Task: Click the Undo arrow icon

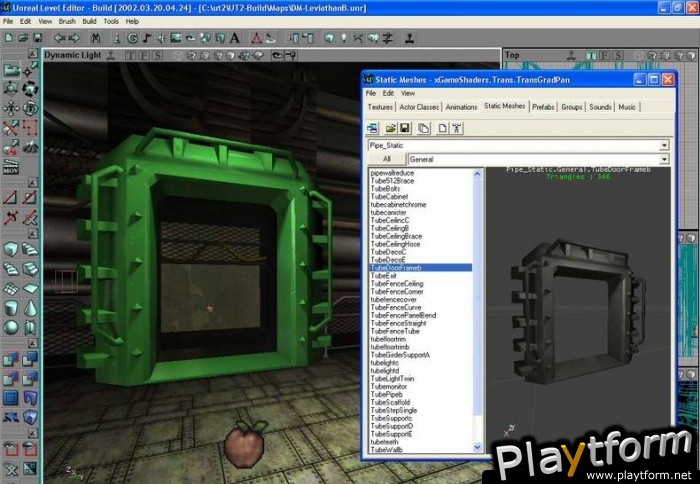Action: (x=59, y=38)
